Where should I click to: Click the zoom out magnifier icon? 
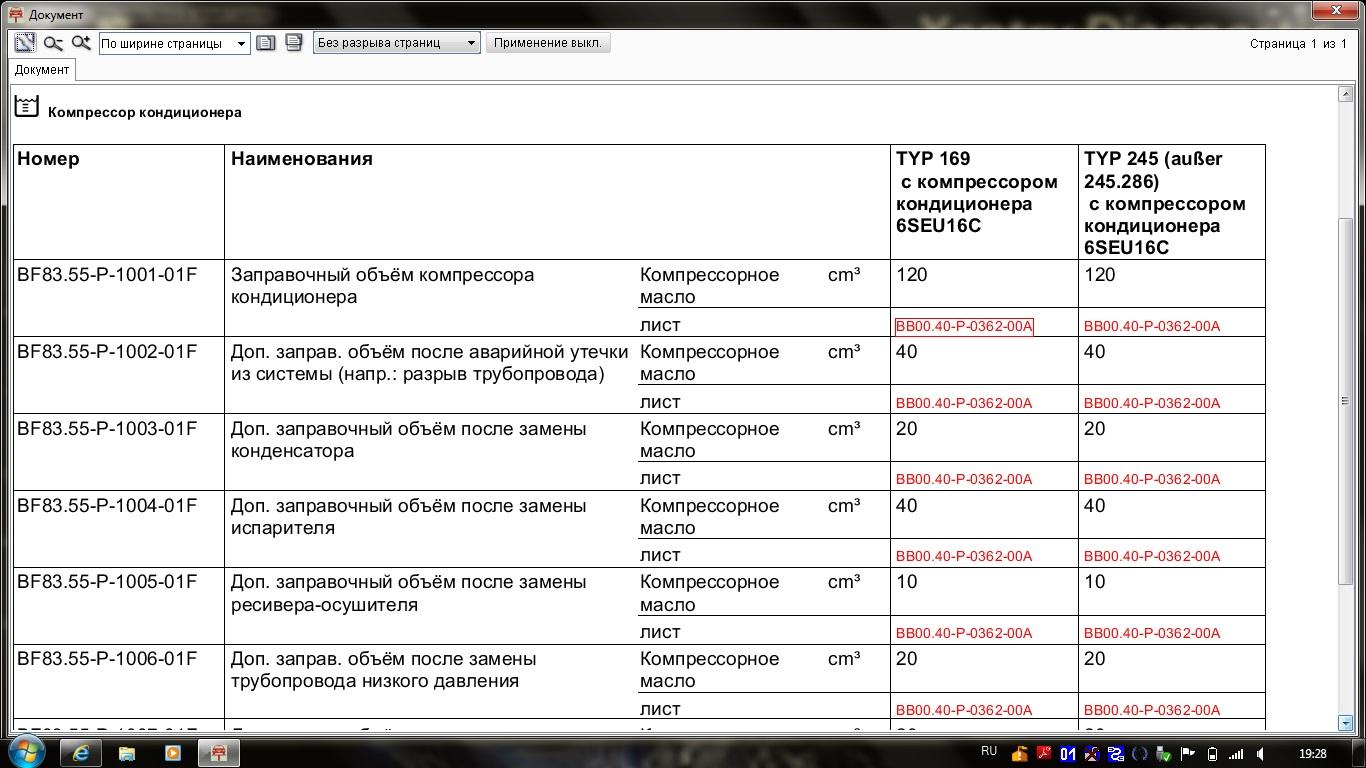[53, 43]
